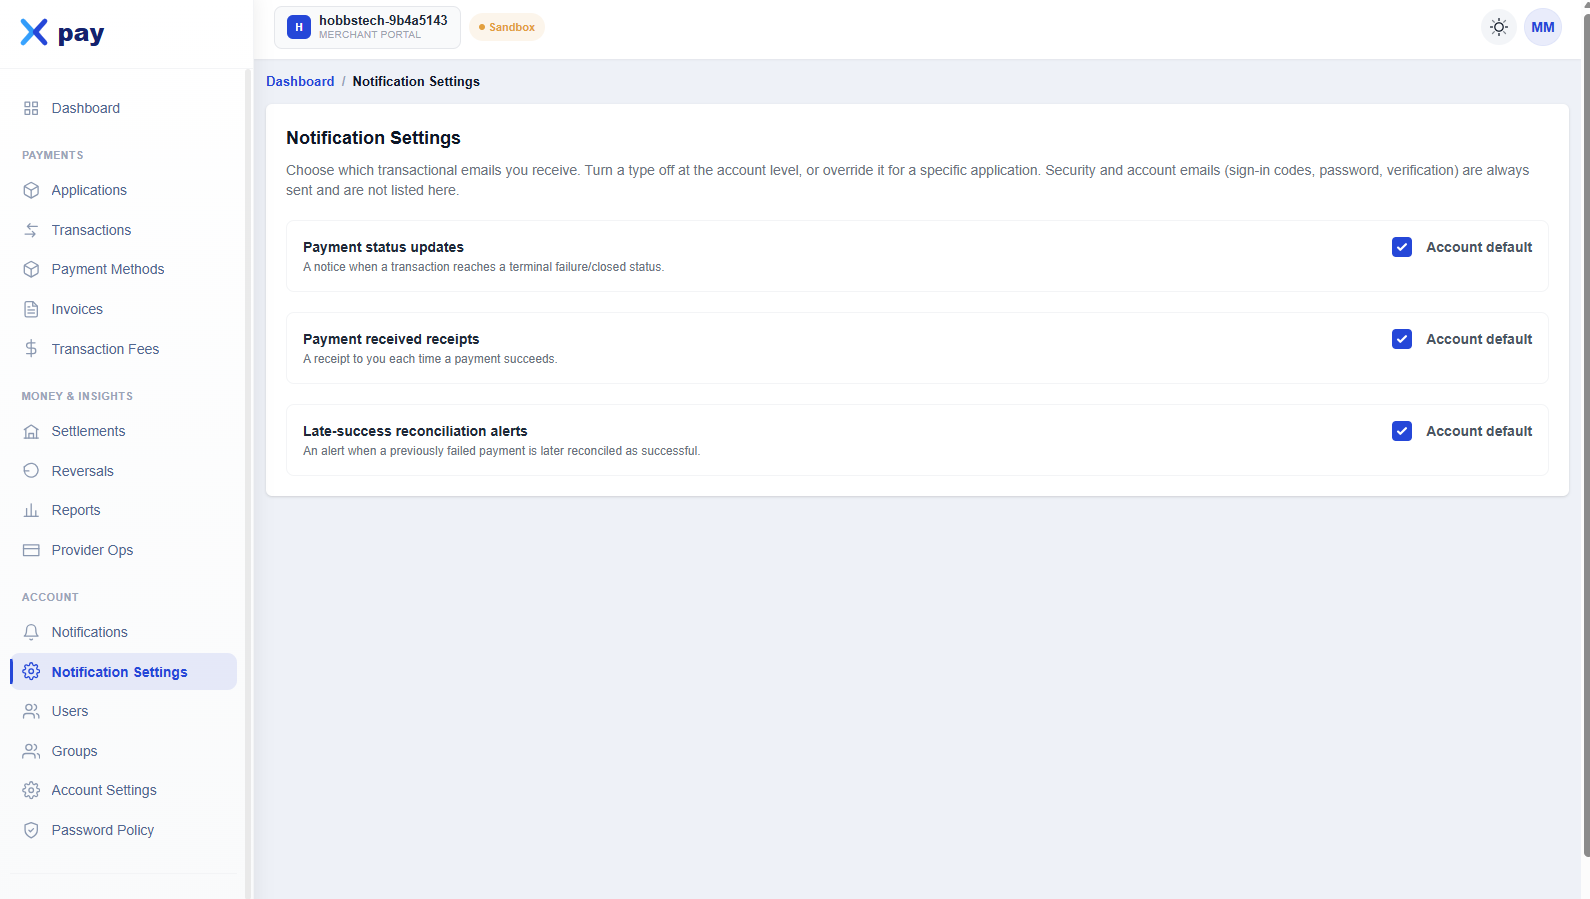Click the Dashboard grid icon in sidebar
Viewport: 1590px width, 899px height.
[x=31, y=108]
